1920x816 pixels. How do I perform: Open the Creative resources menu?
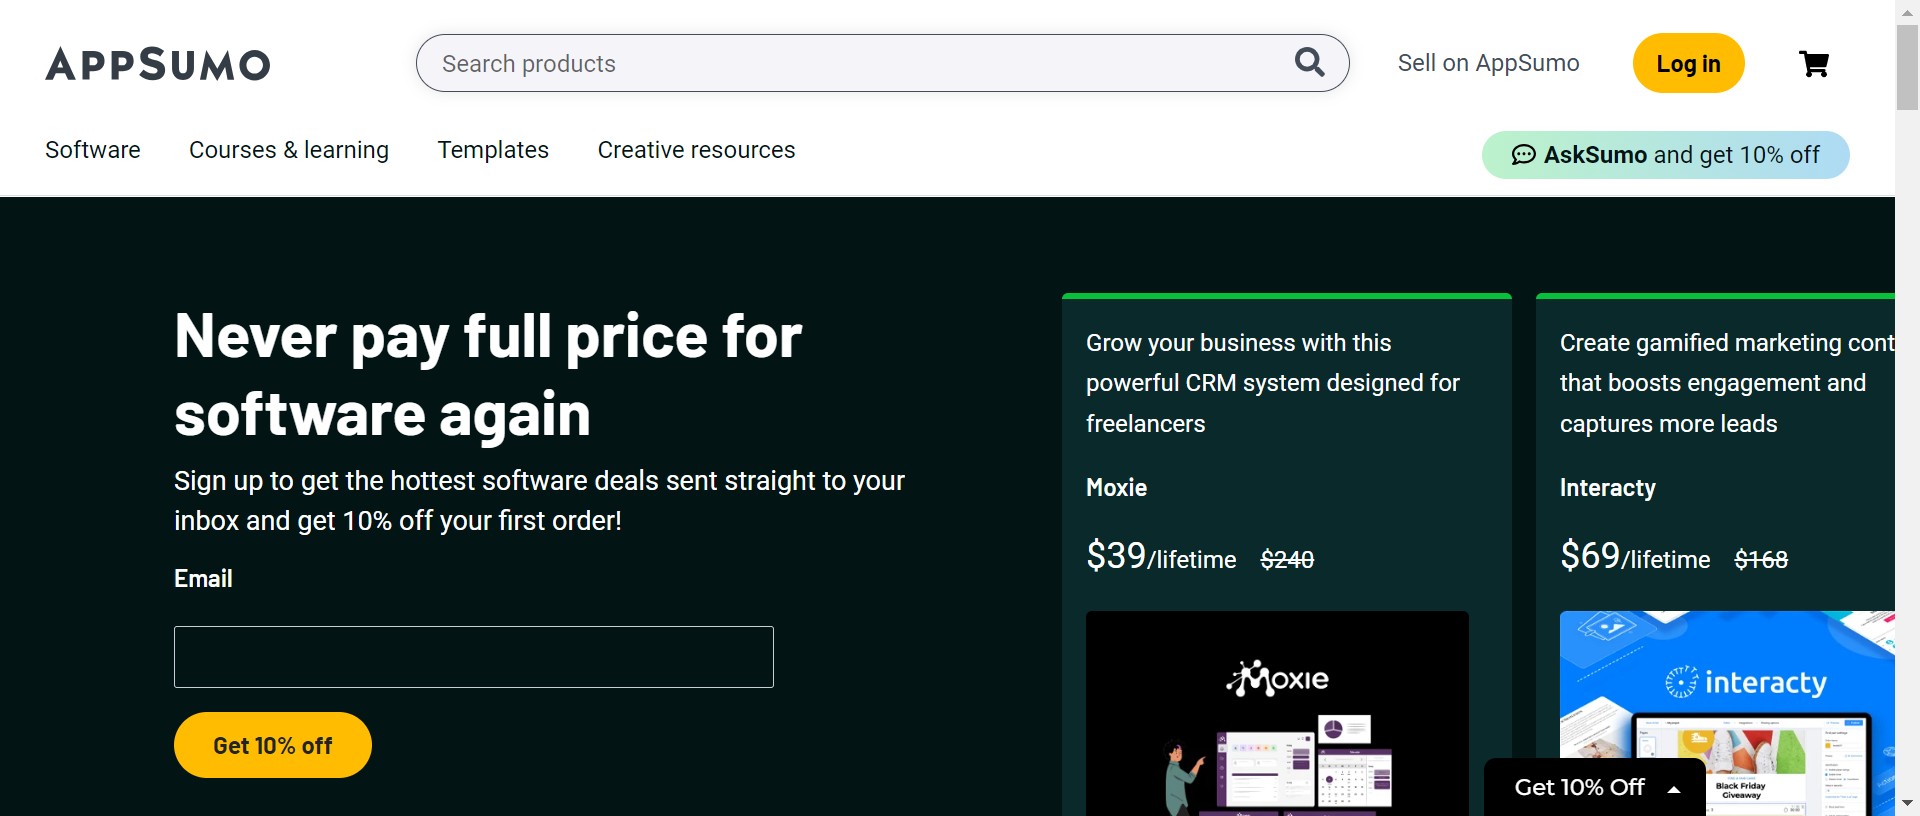click(696, 150)
